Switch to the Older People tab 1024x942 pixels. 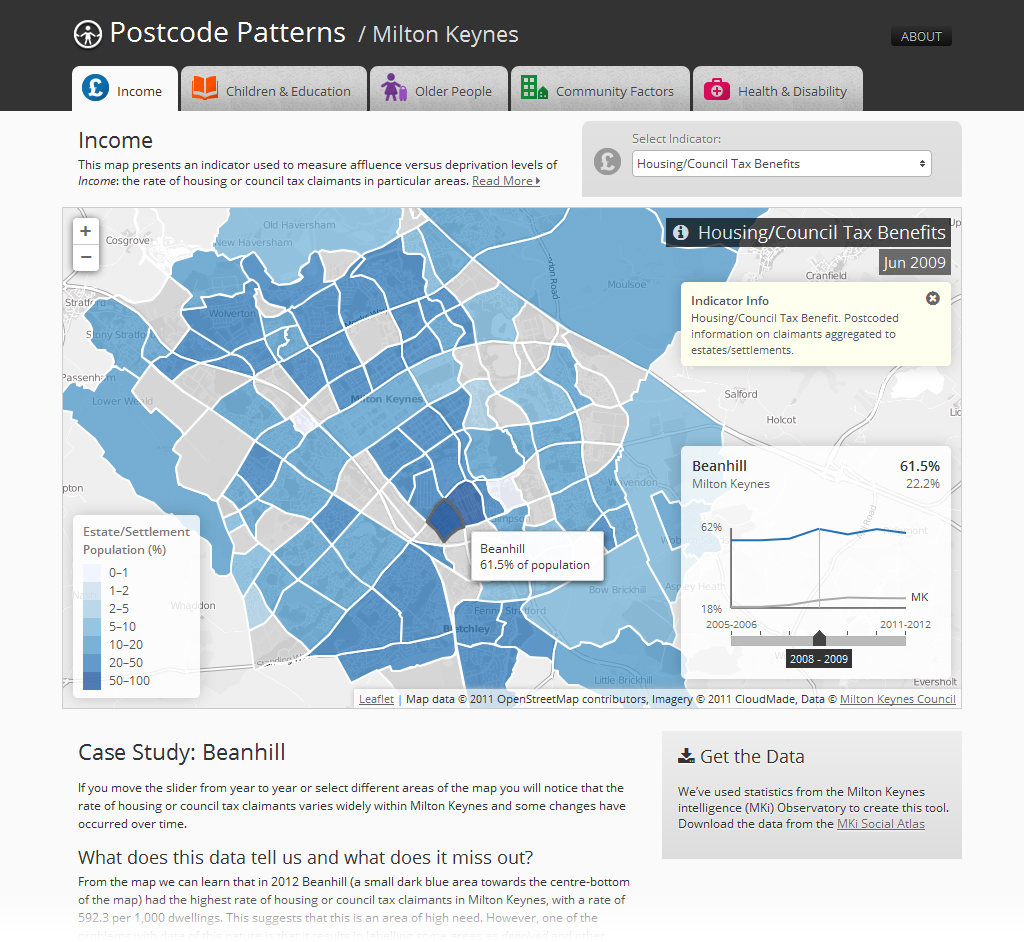tap(439, 89)
